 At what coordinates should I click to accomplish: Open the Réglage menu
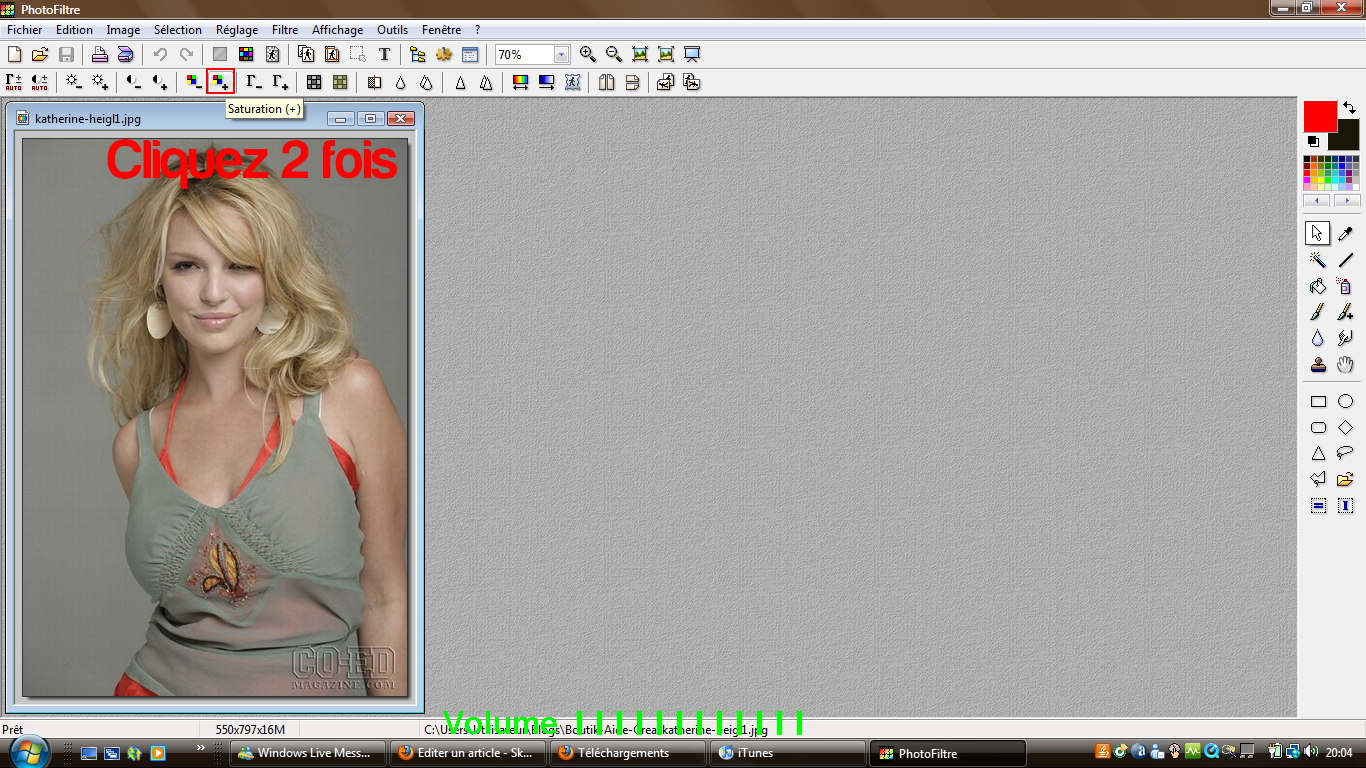click(x=237, y=30)
